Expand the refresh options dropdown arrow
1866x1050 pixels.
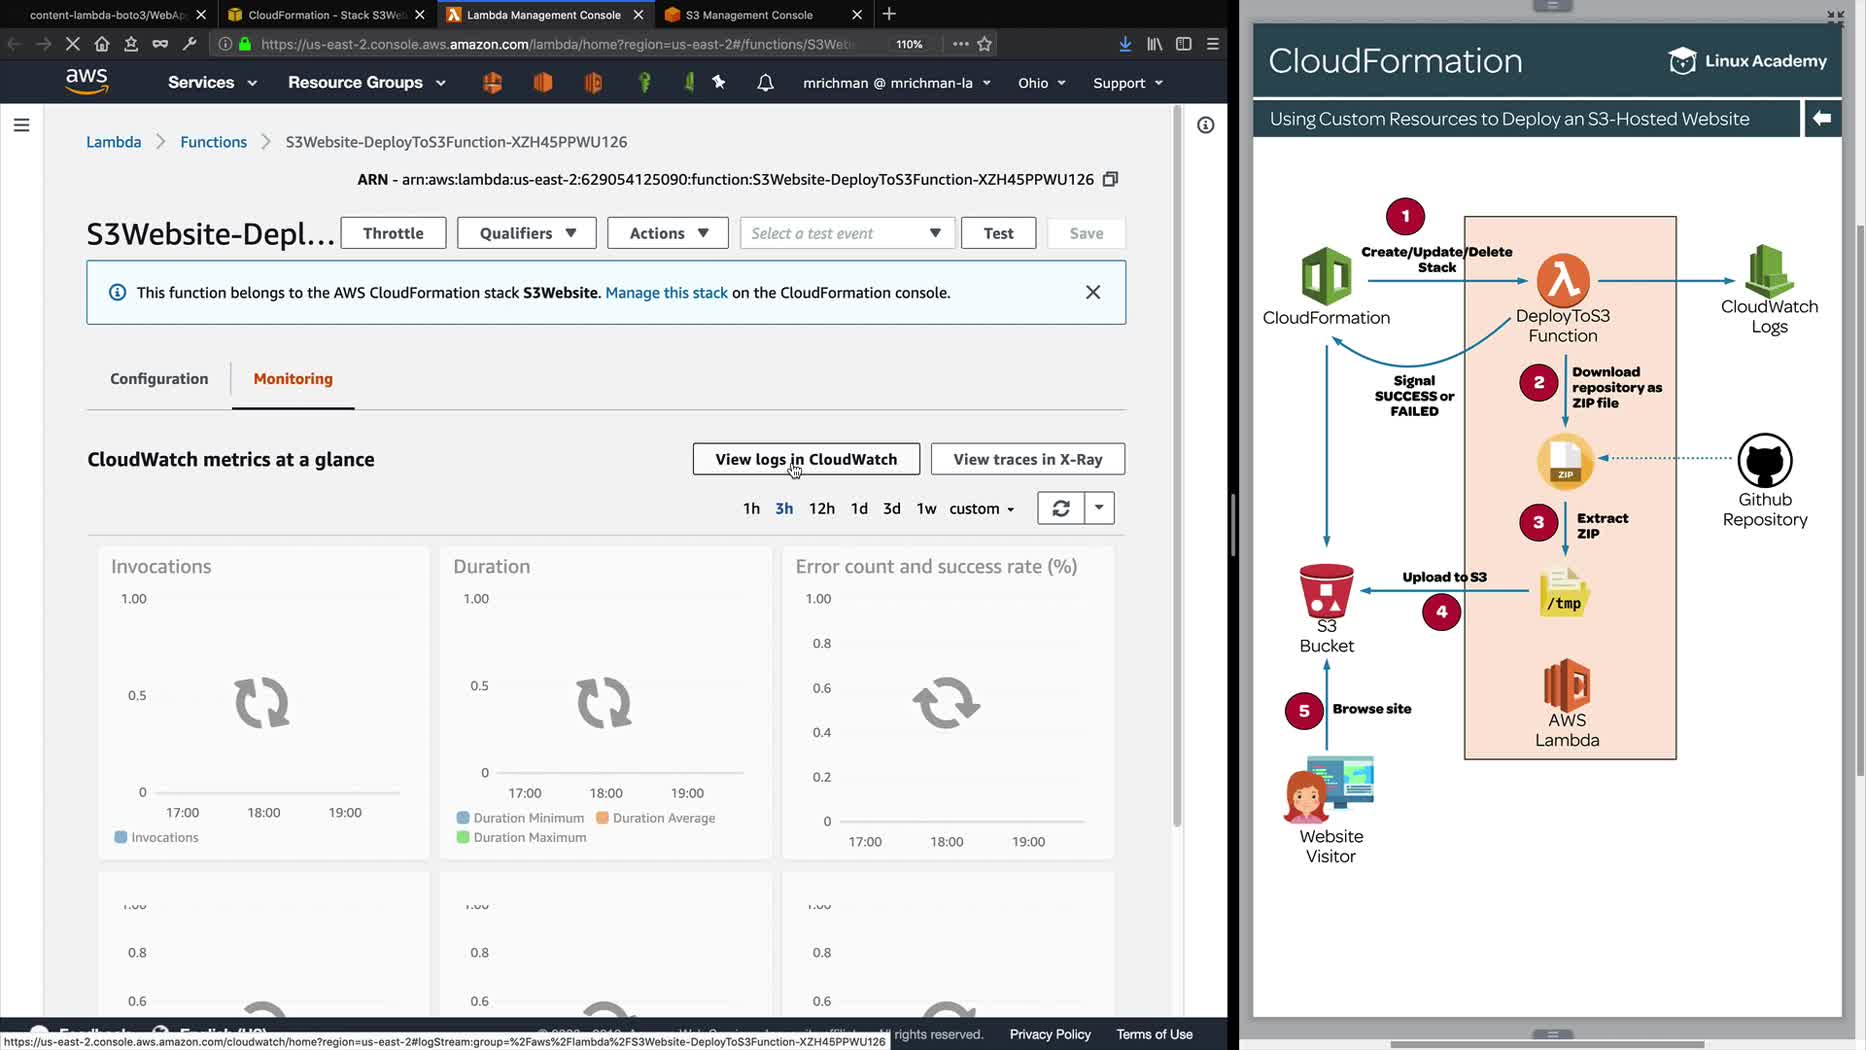(x=1099, y=508)
